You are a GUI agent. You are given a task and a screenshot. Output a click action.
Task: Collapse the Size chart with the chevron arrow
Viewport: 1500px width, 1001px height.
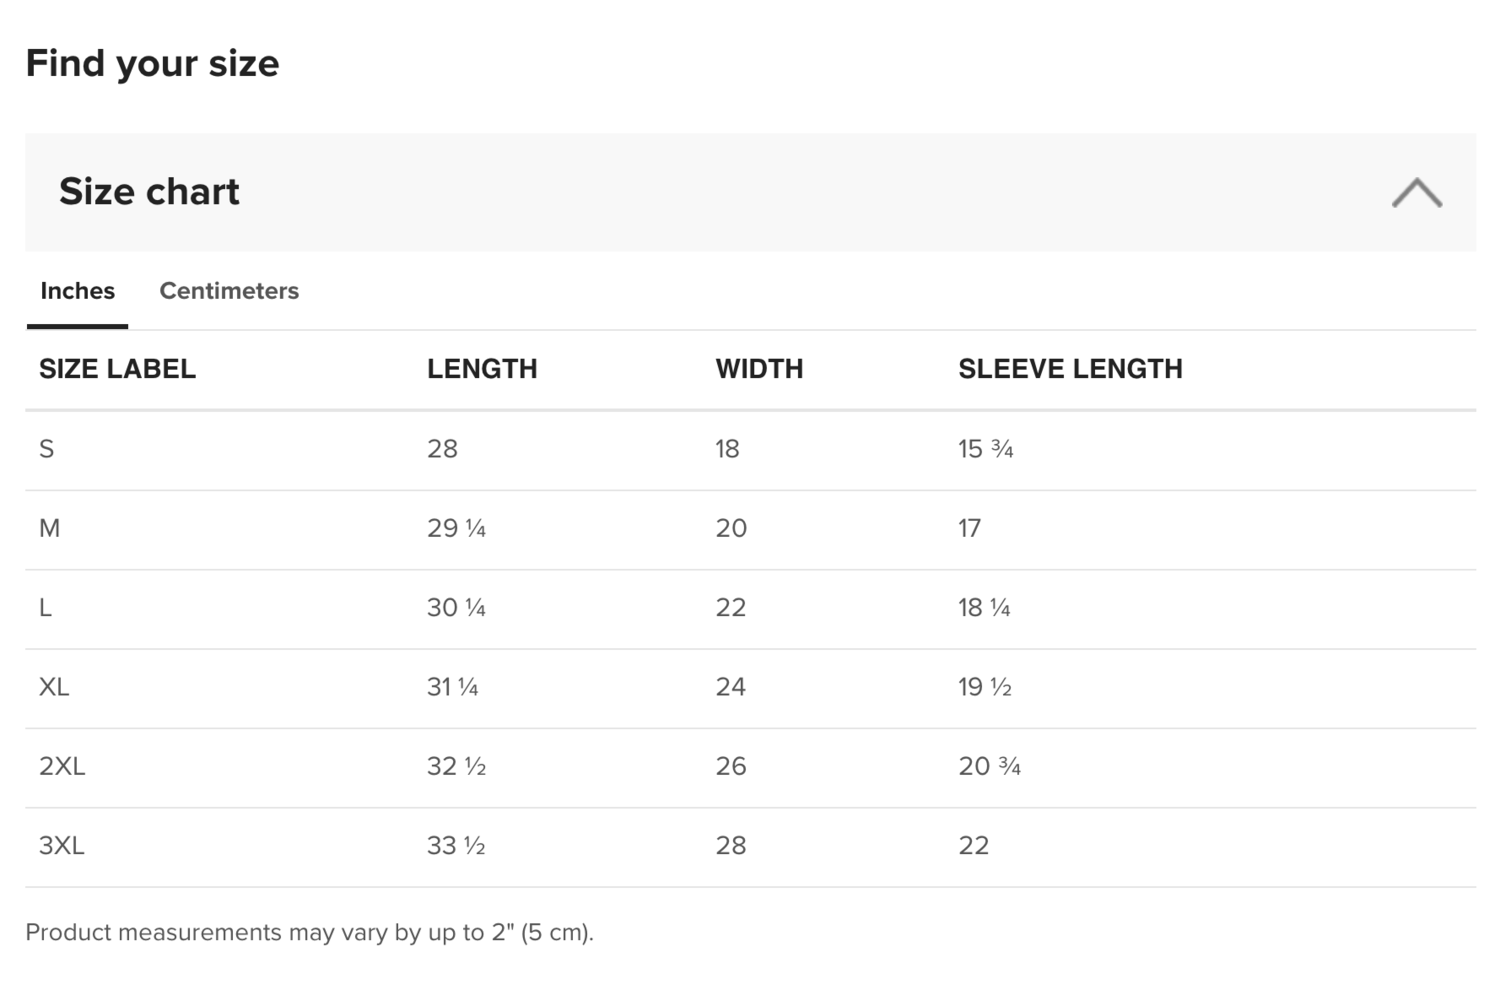click(1416, 192)
